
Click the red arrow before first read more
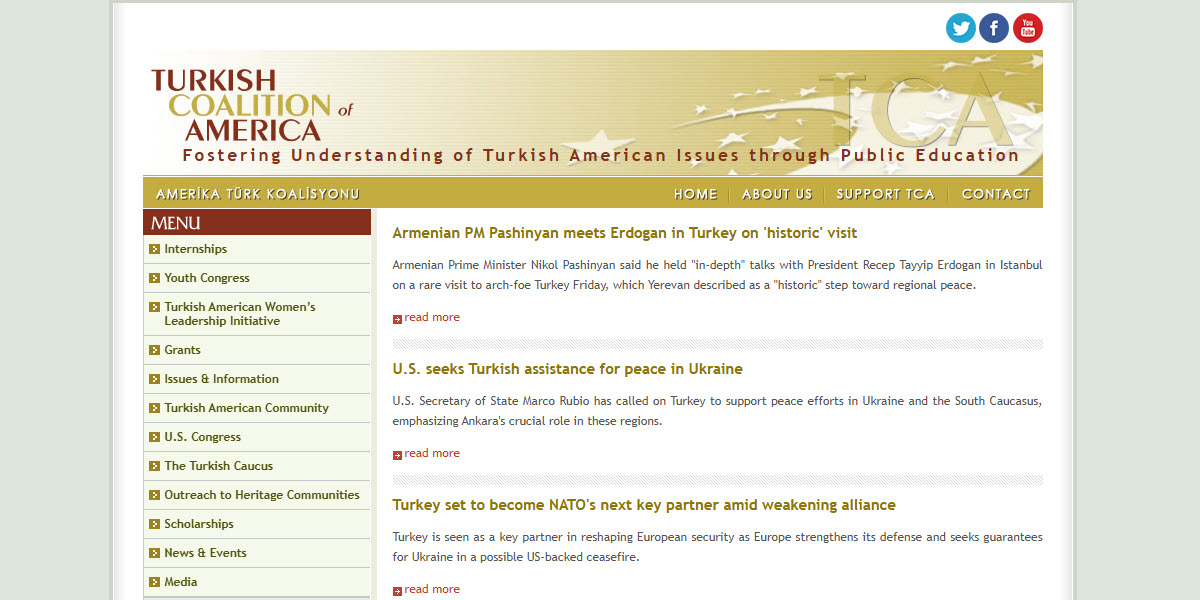point(397,317)
